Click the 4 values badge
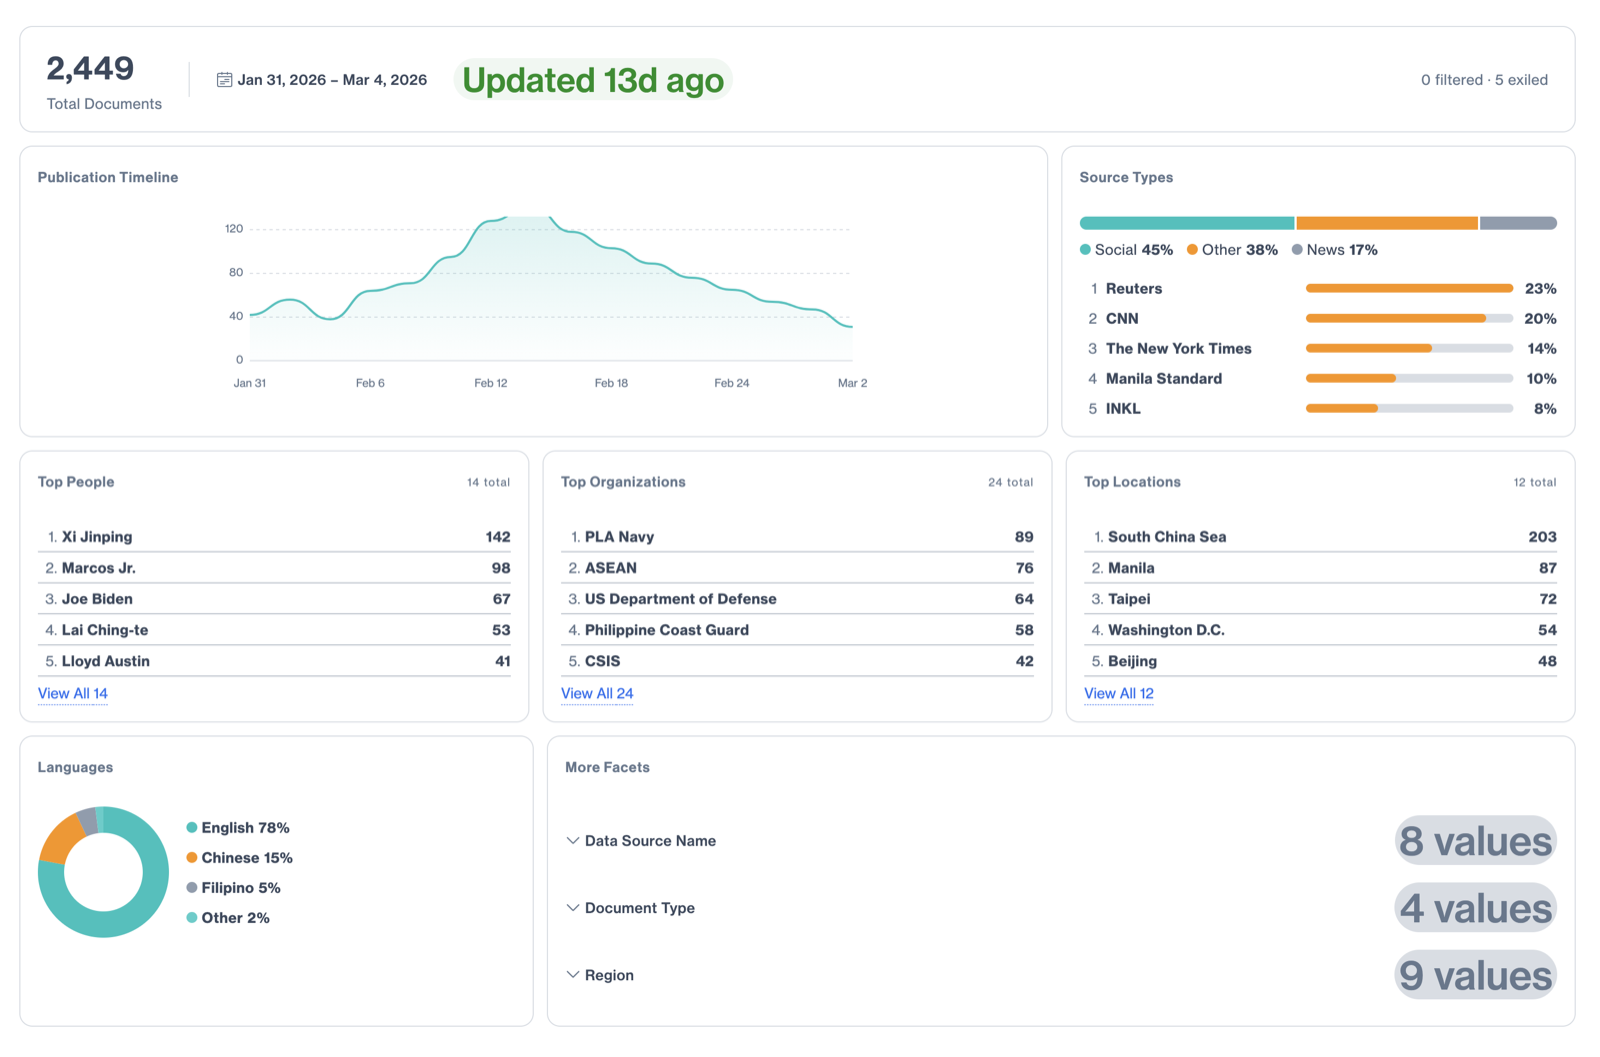The width and height of the screenshot is (1600, 1057). pos(1476,908)
